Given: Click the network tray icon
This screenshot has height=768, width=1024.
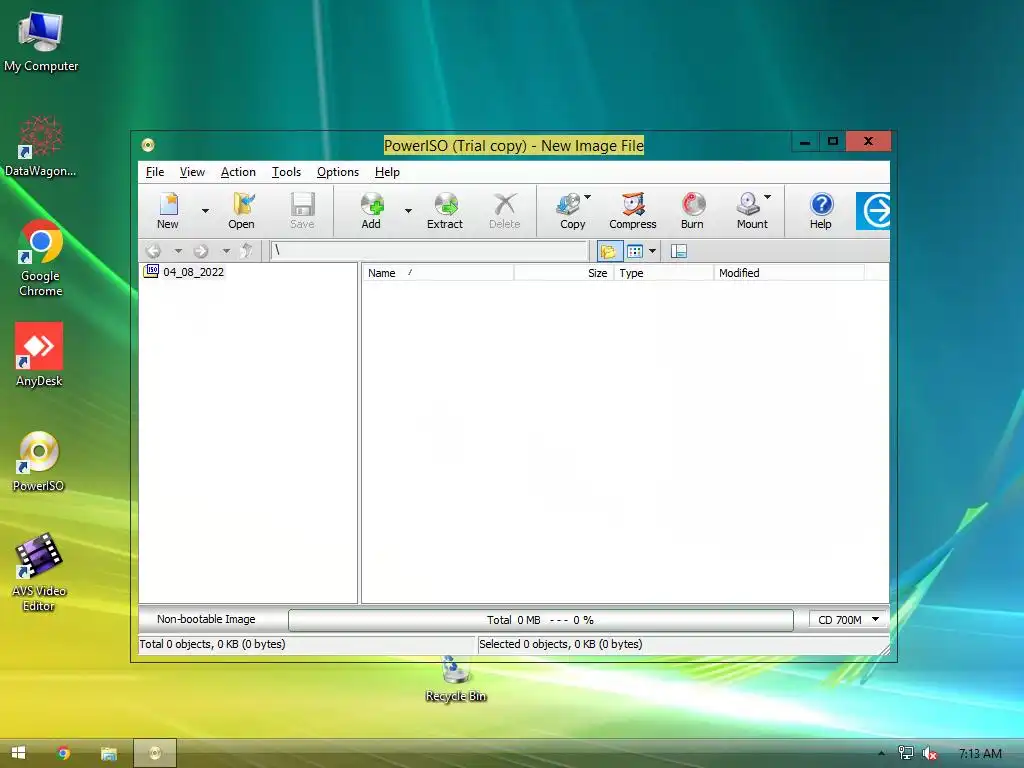Looking at the screenshot, I should point(906,753).
